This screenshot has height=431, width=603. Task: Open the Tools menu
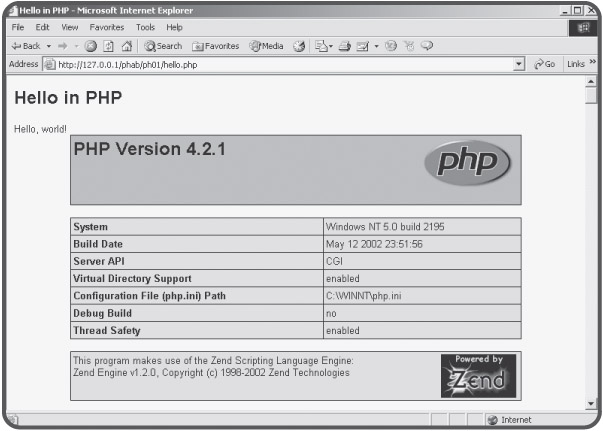(x=147, y=27)
